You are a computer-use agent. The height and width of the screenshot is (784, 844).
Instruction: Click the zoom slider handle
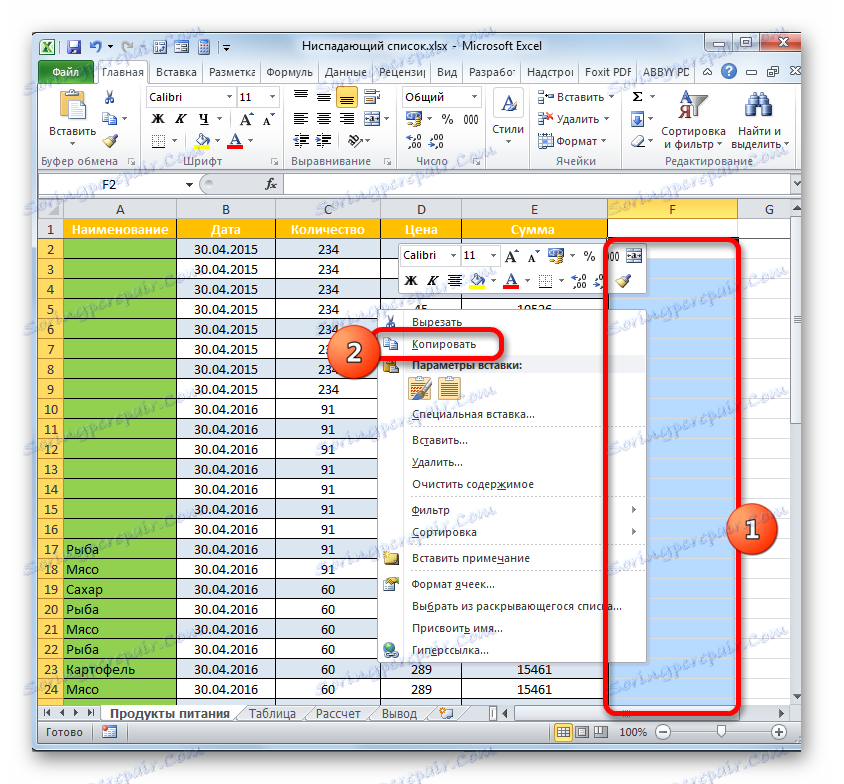721,731
